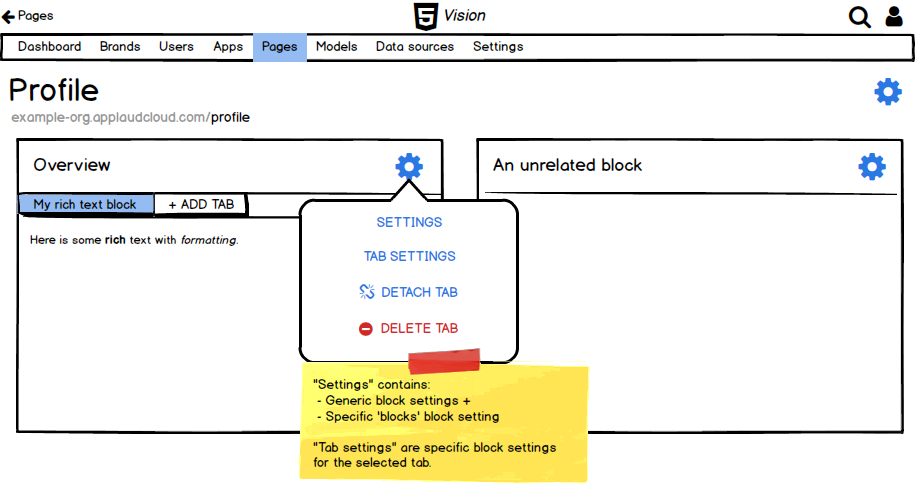Viewport: 915px width, 483px height.
Task: Navigate to Models
Action: pyautogui.click(x=336, y=47)
